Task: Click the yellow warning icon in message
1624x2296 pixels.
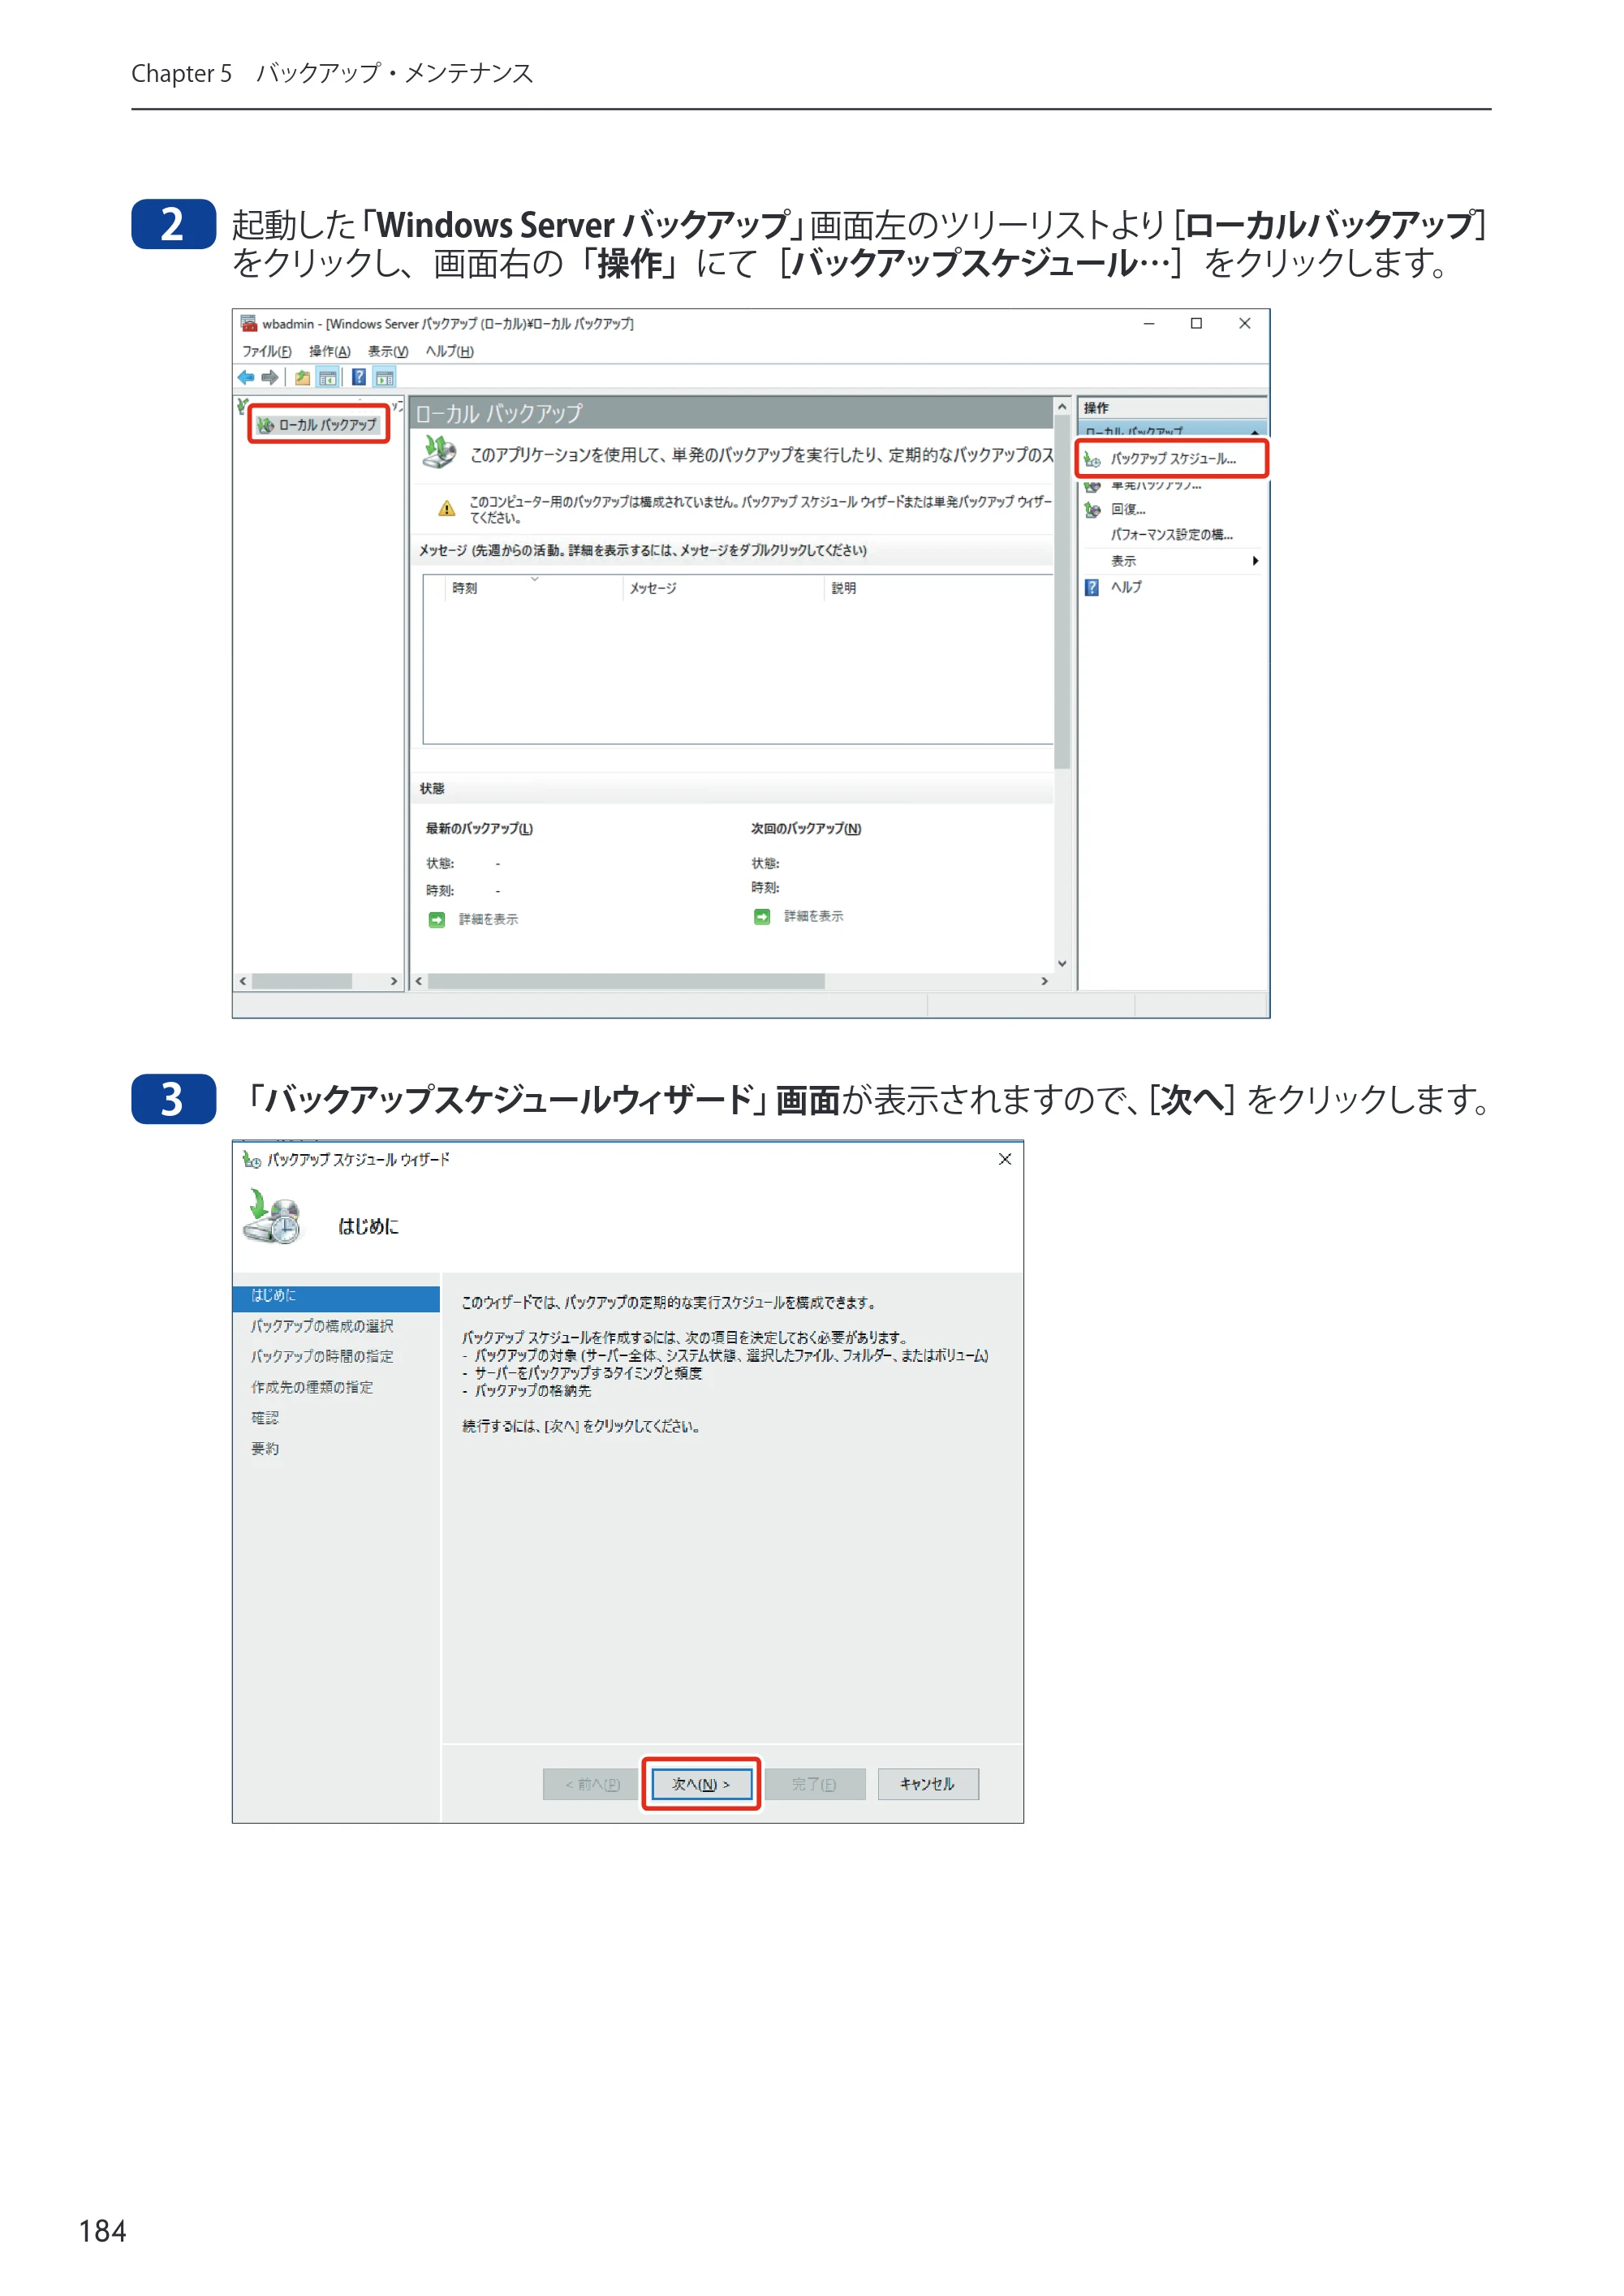Action: [x=447, y=508]
